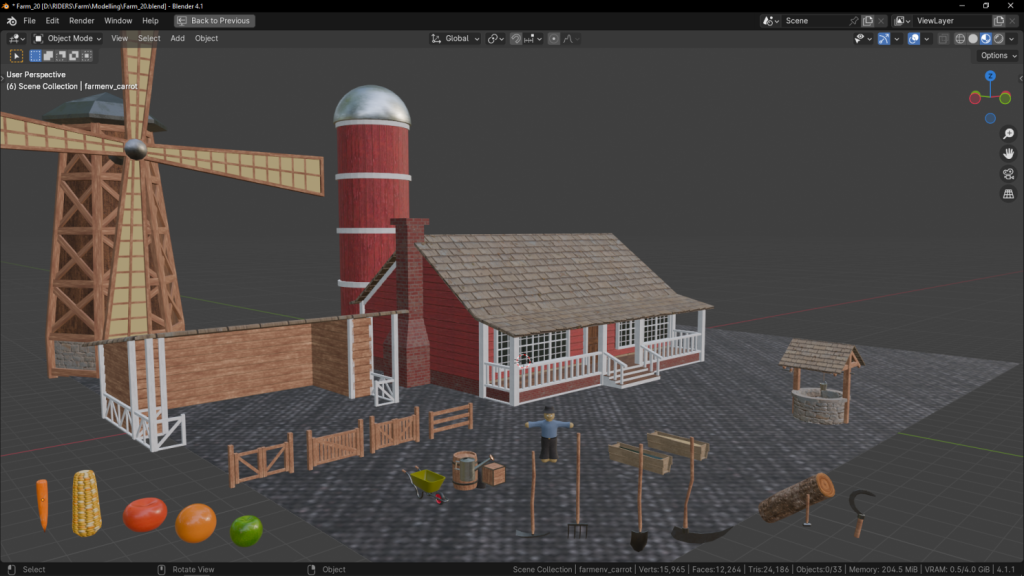Click the blue Z axis gizmo ball

pos(990,76)
